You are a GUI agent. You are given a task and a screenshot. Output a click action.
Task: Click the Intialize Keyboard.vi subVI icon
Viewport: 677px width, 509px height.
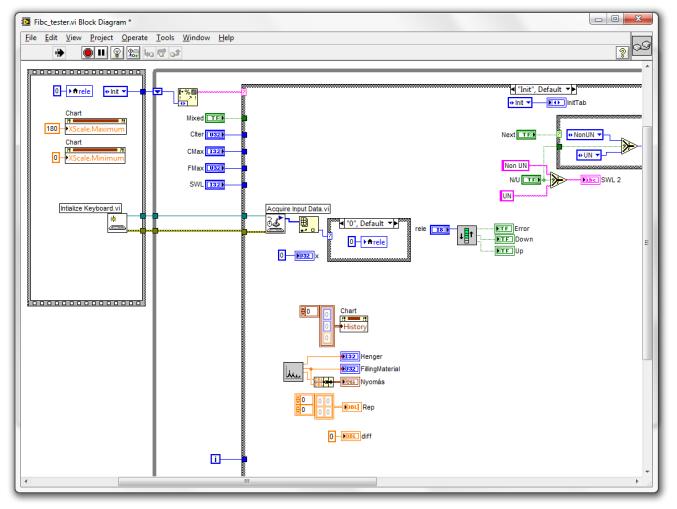pos(117,223)
